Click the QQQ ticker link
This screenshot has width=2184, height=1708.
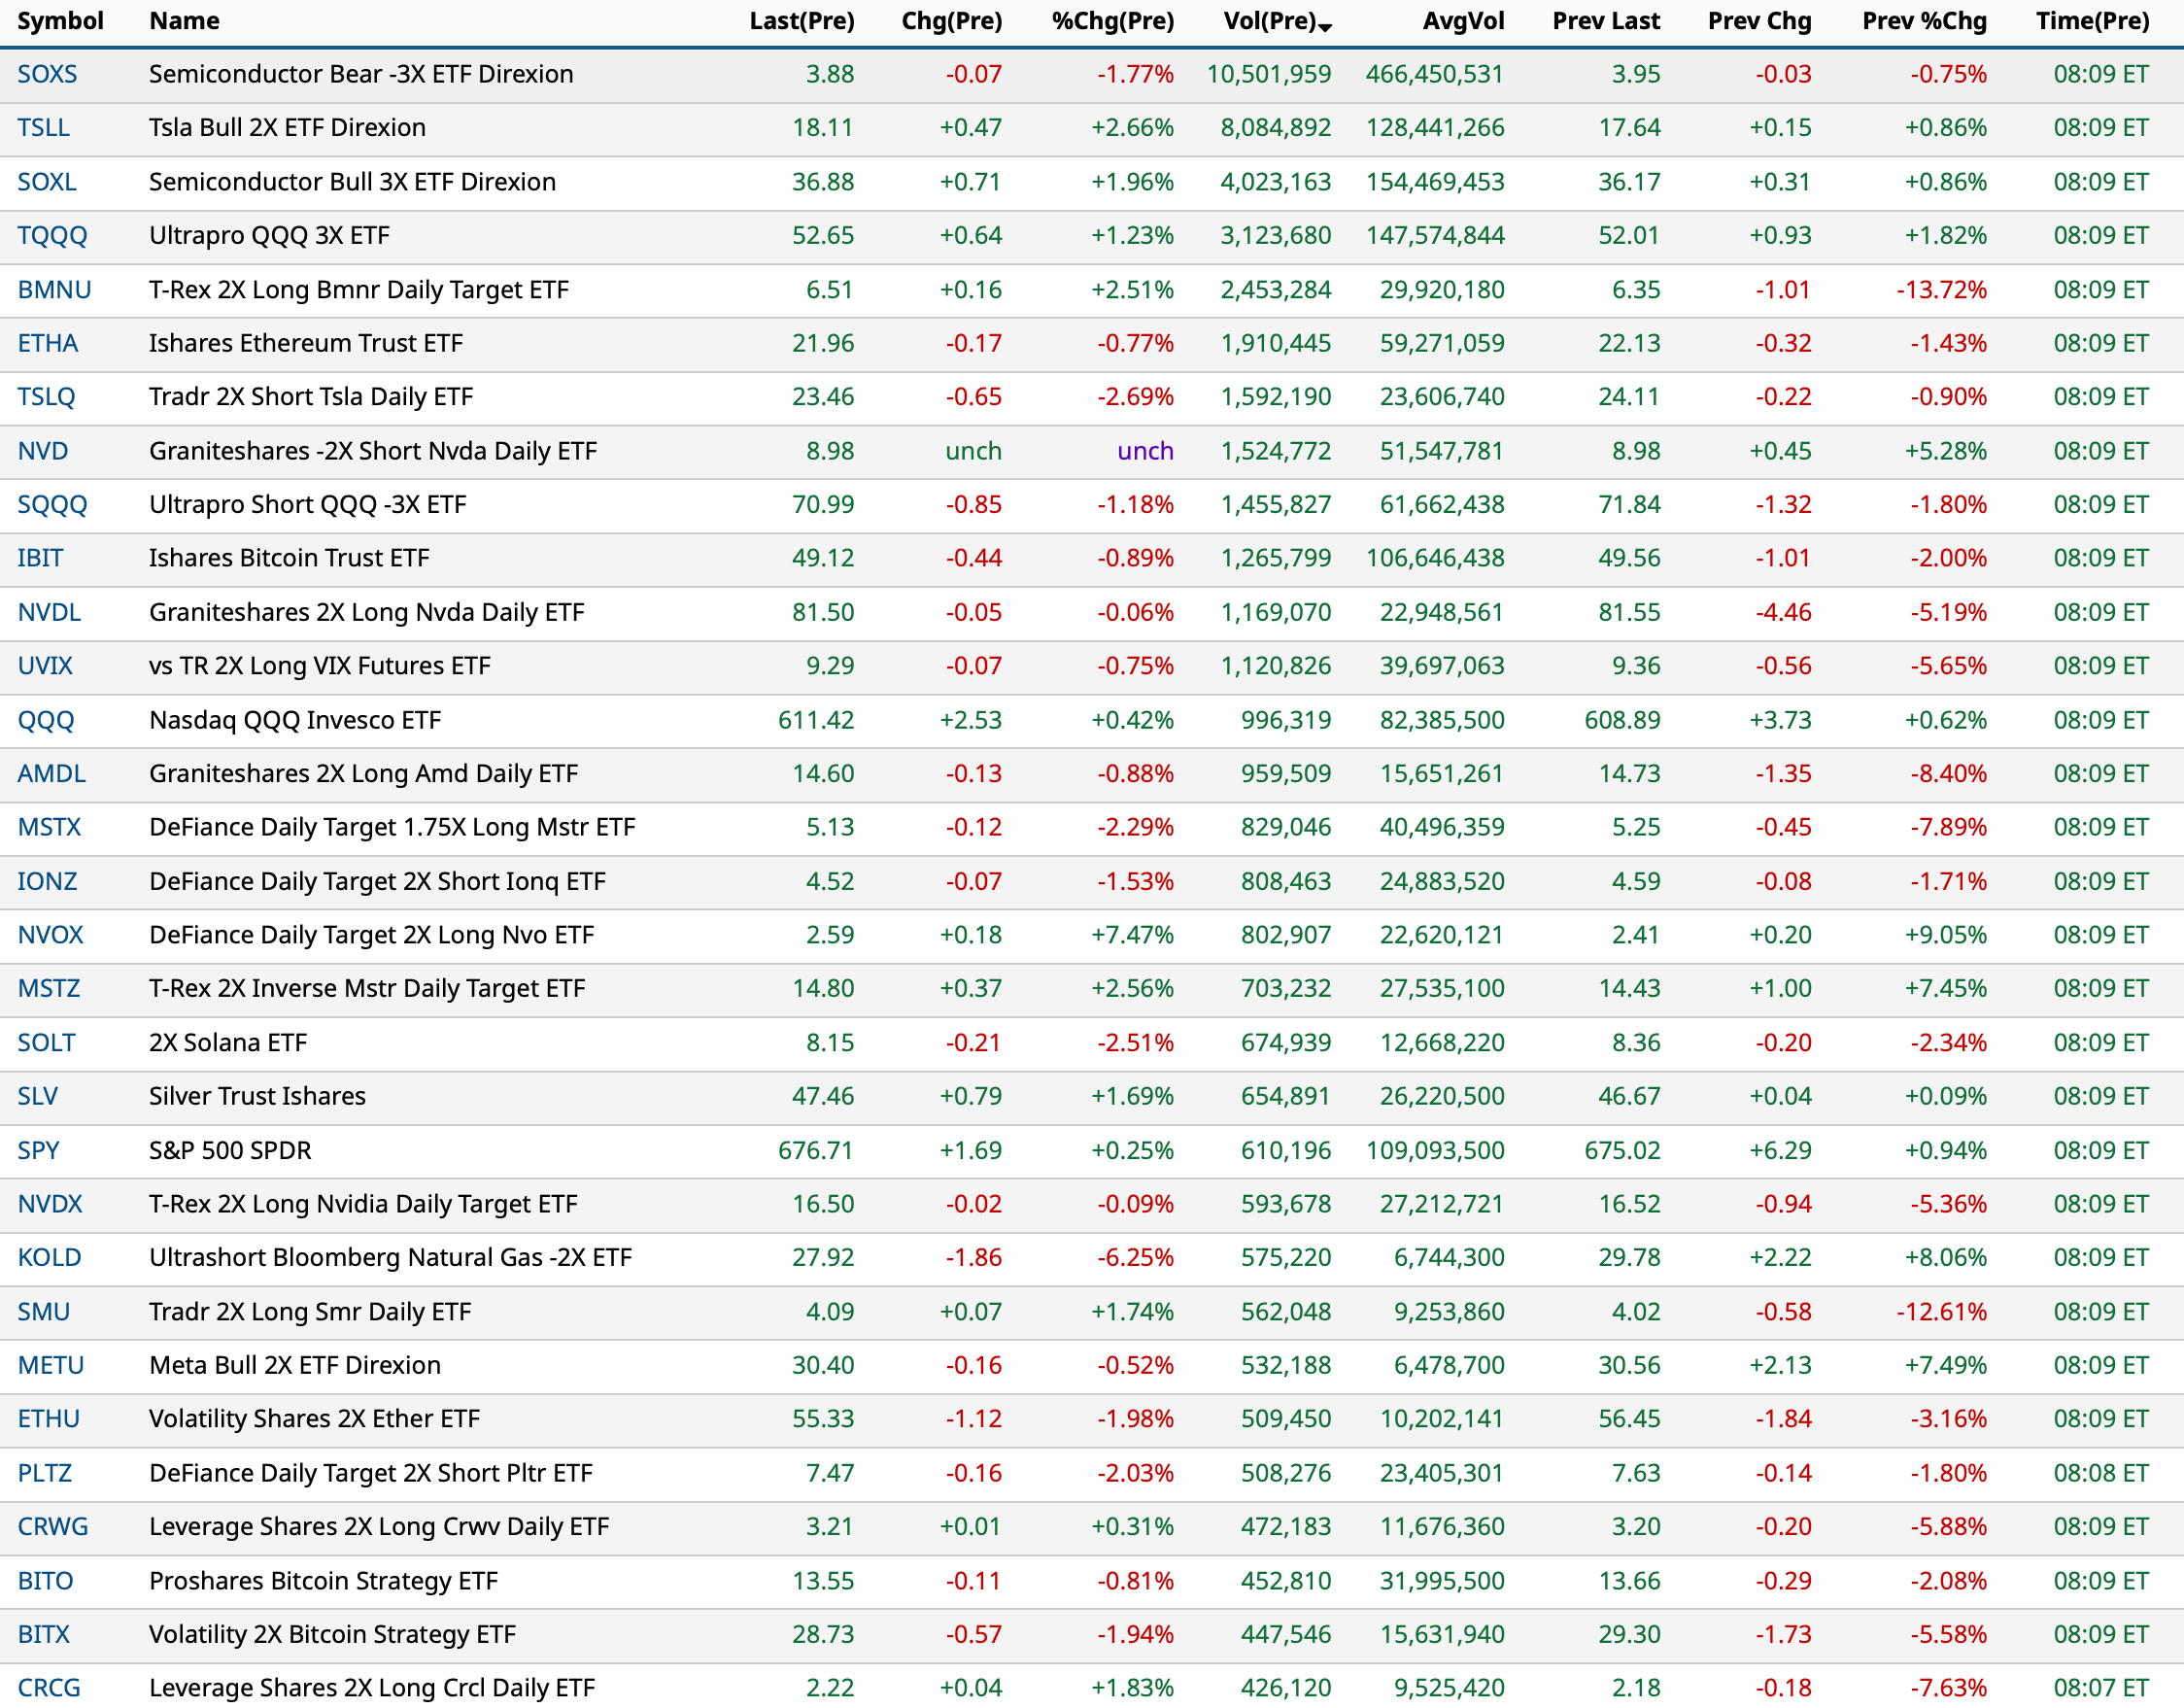46,721
